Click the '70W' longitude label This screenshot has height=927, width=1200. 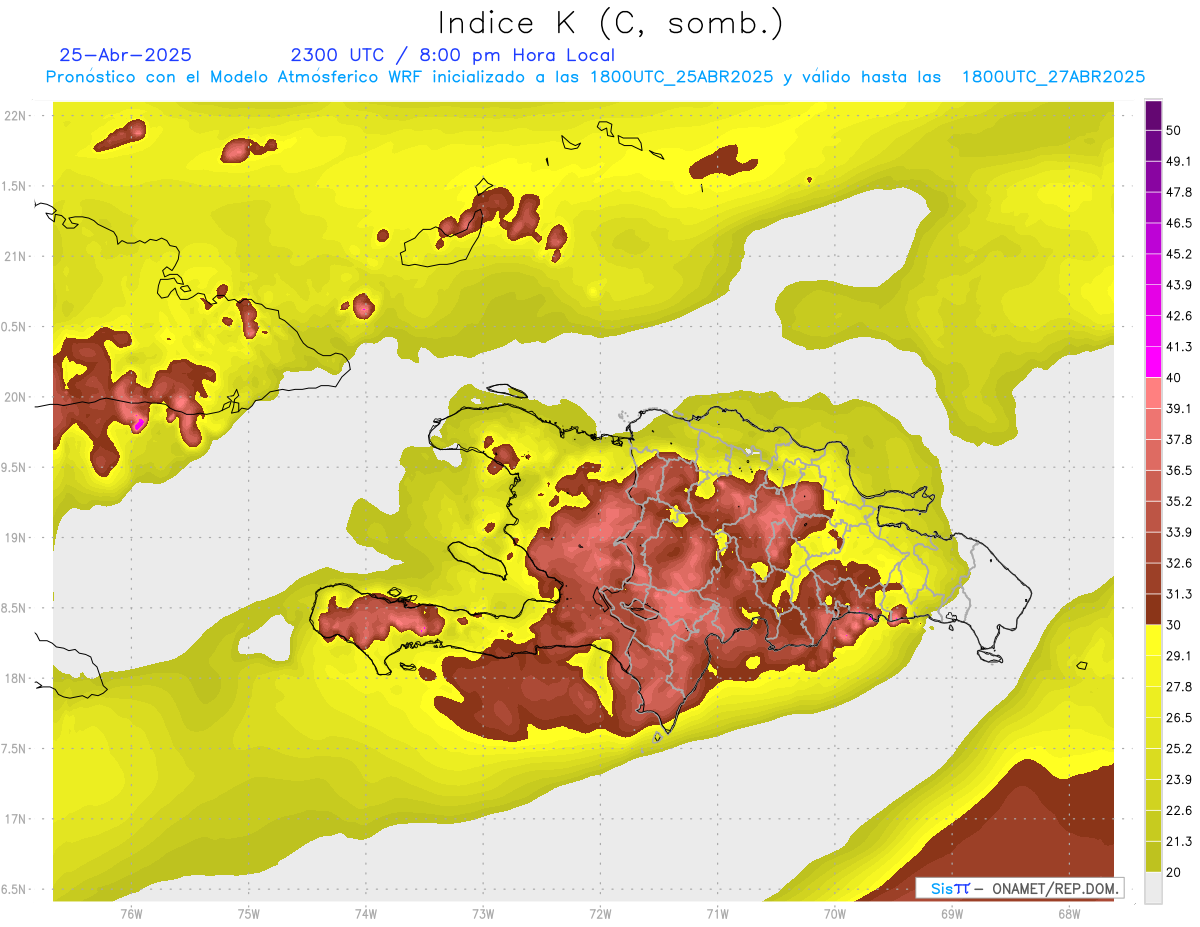(x=835, y=914)
